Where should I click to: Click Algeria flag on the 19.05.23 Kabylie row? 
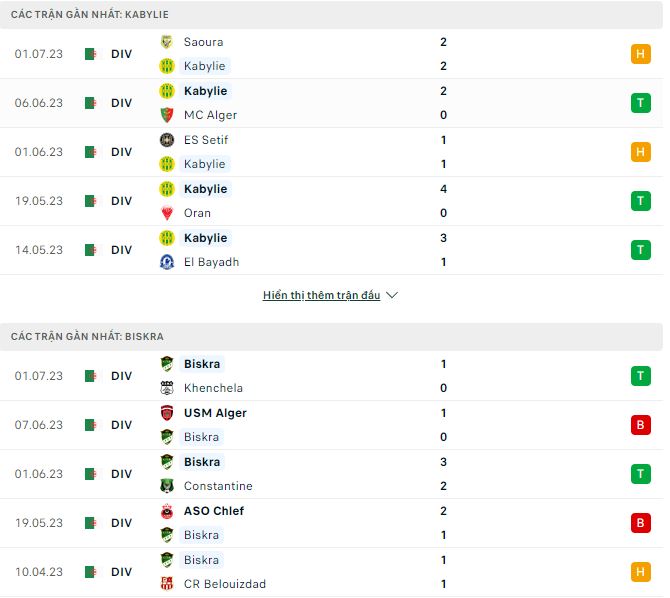(92, 201)
